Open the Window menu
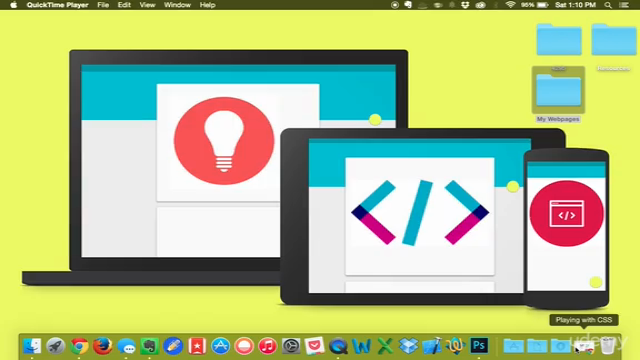Image resolution: width=640 pixels, height=360 pixels. coord(177,5)
